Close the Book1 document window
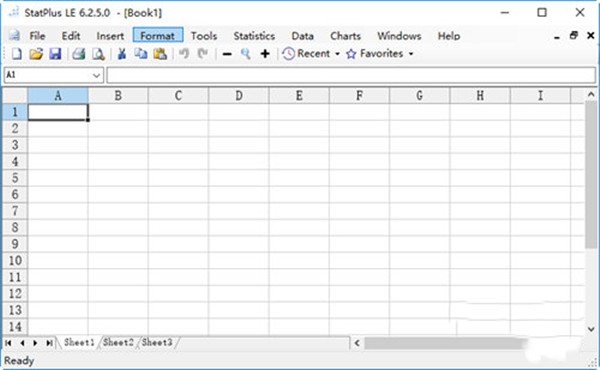Image resolution: width=600 pixels, height=370 pixels. [590, 36]
